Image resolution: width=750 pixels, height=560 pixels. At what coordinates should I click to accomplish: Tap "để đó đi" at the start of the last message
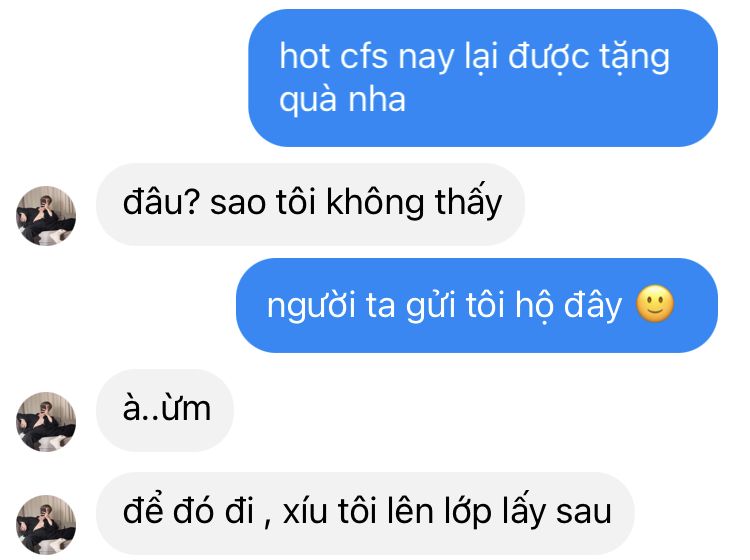[x=188, y=510]
